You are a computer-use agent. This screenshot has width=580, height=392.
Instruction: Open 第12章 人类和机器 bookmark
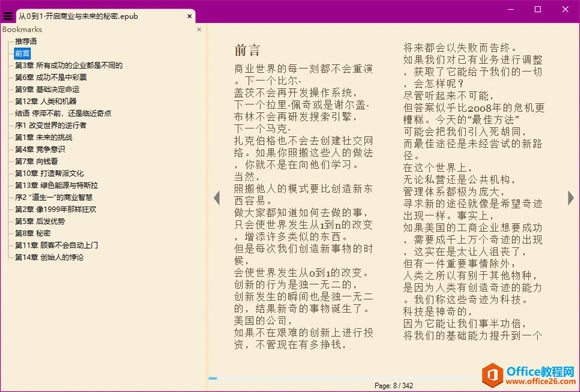tap(45, 101)
